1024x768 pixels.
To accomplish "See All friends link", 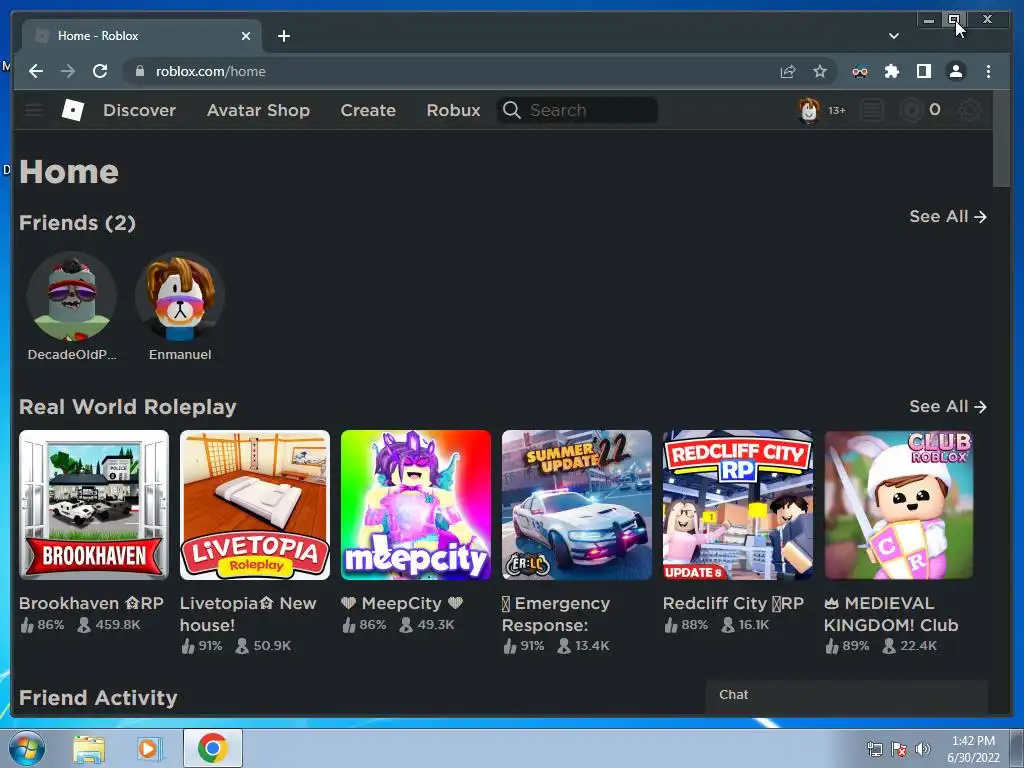I will click(948, 216).
